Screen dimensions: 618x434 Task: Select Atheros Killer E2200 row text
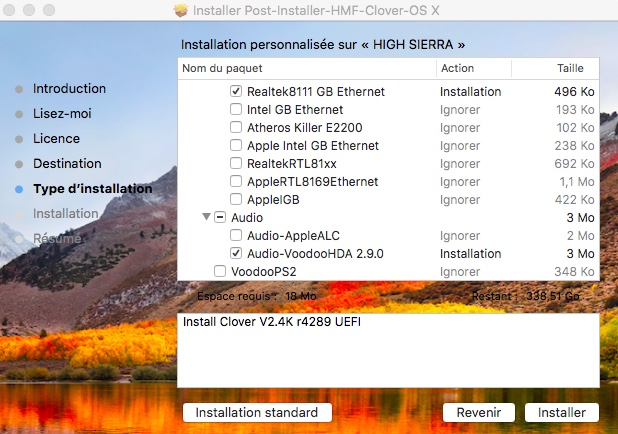(x=305, y=128)
